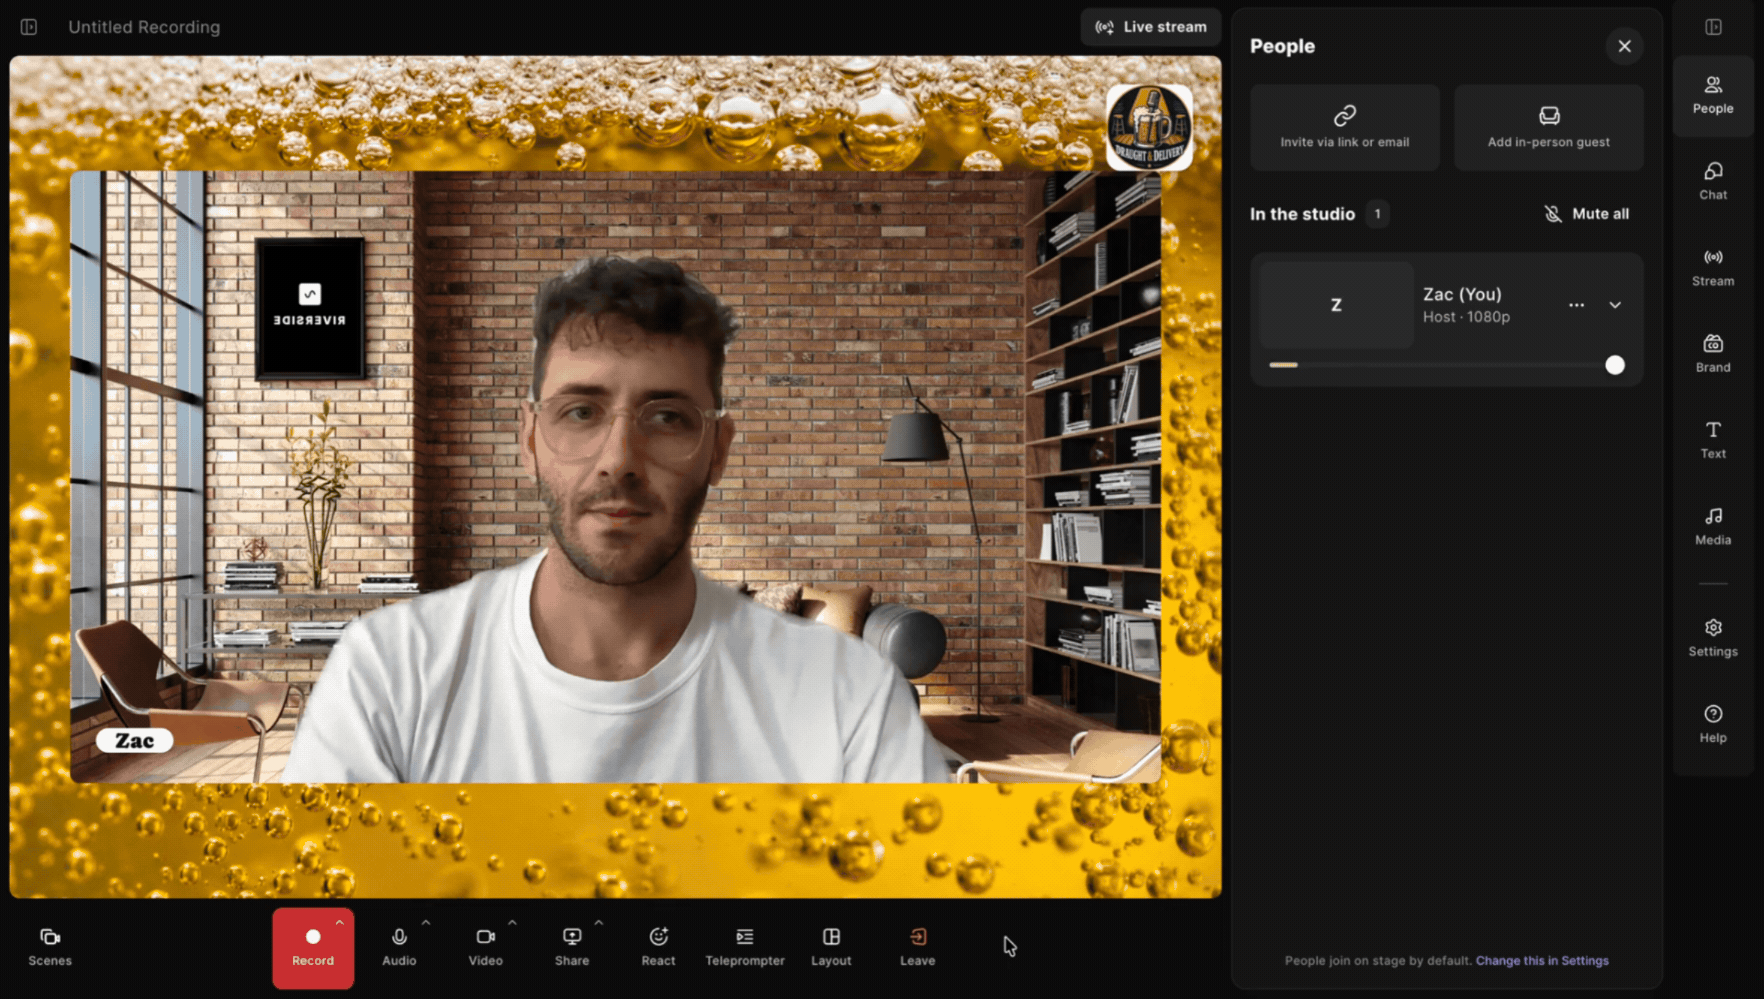
Task: Collapse the right sidebar toggle icon
Action: [x=1713, y=27]
